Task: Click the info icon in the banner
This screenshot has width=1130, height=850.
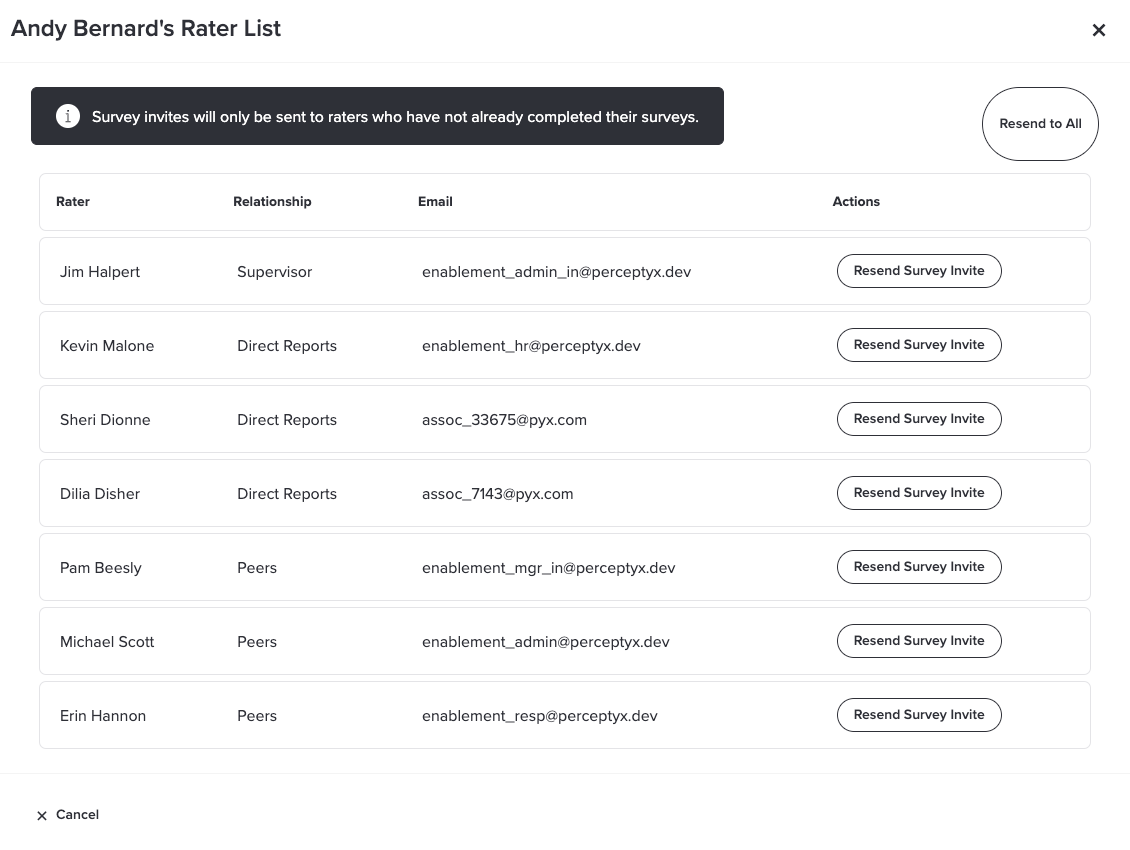Action: [68, 116]
